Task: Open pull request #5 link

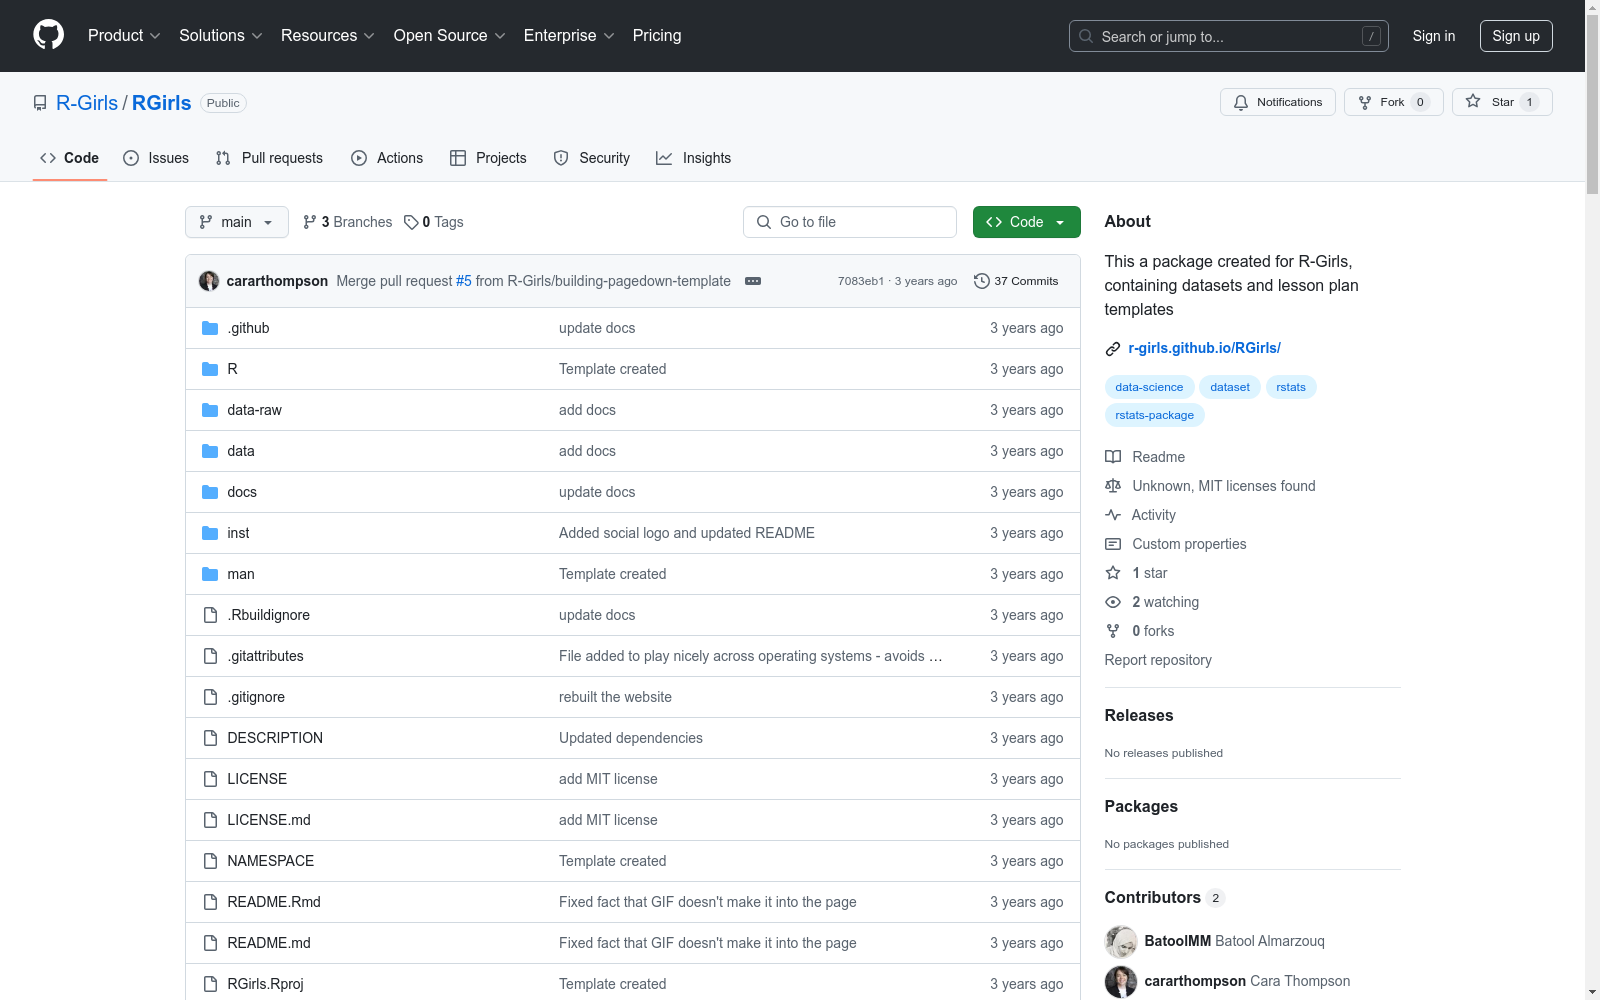Action: (464, 281)
